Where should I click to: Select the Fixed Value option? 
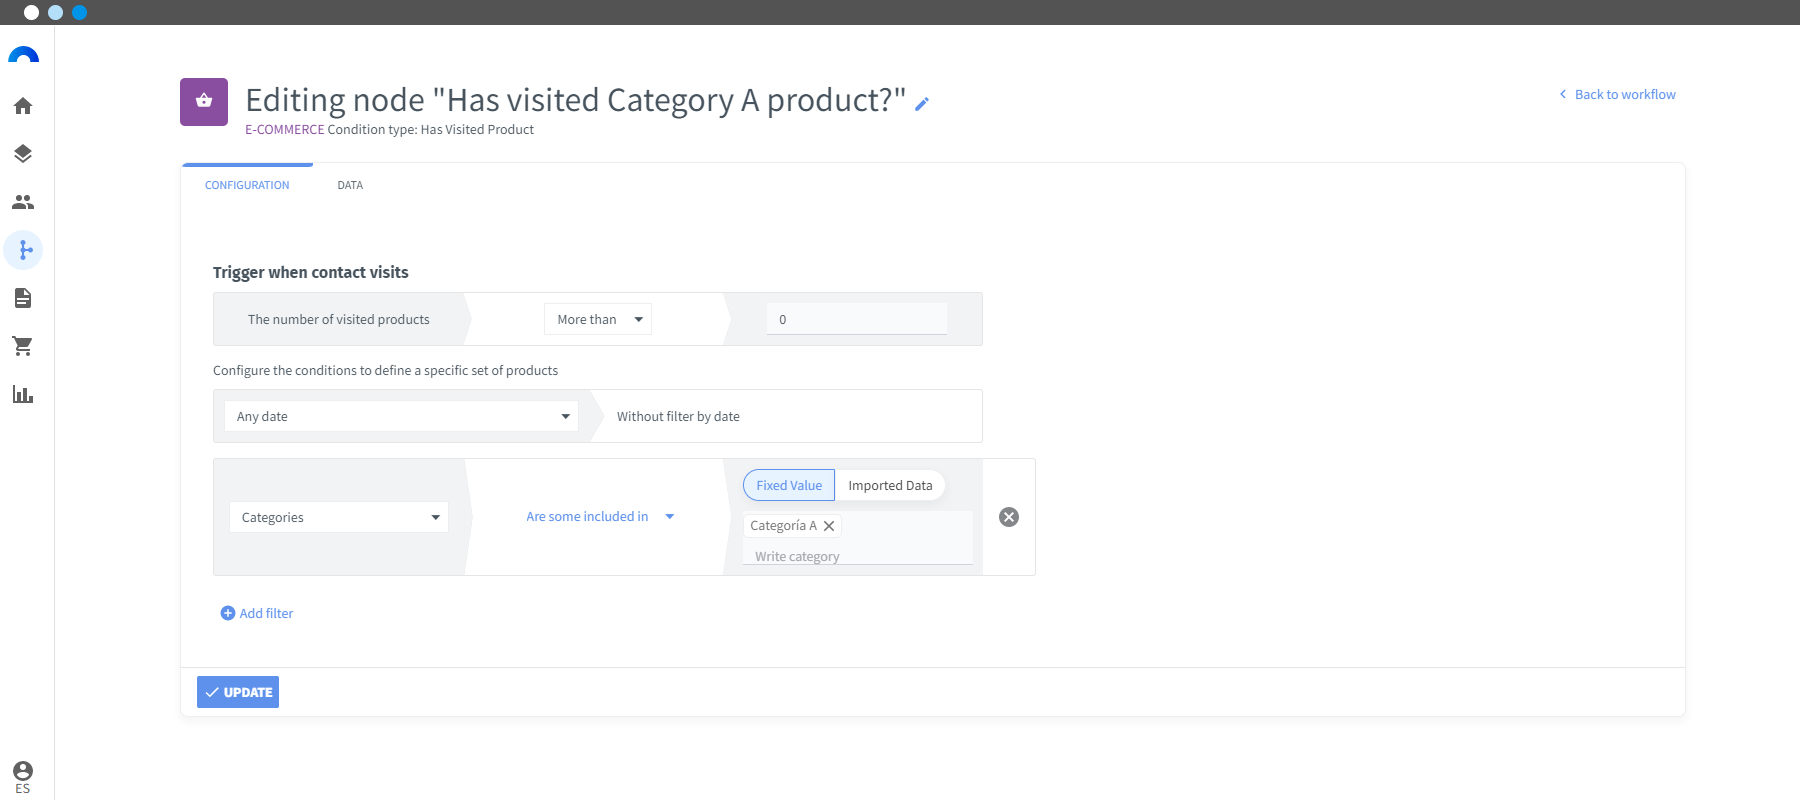pos(789,485)
